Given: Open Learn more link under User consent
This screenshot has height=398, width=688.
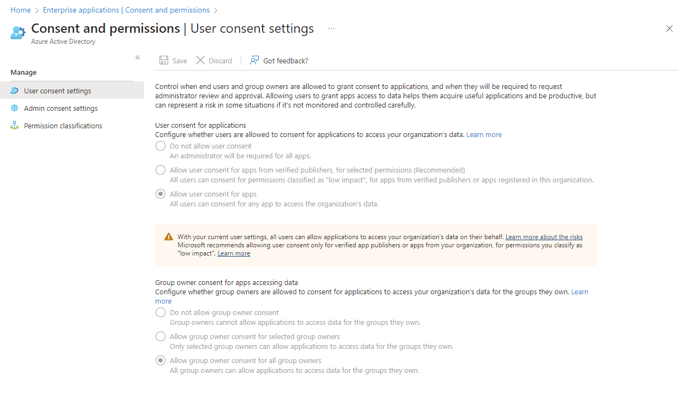Looking at the screenshot, I should click(x=484, y=135).
